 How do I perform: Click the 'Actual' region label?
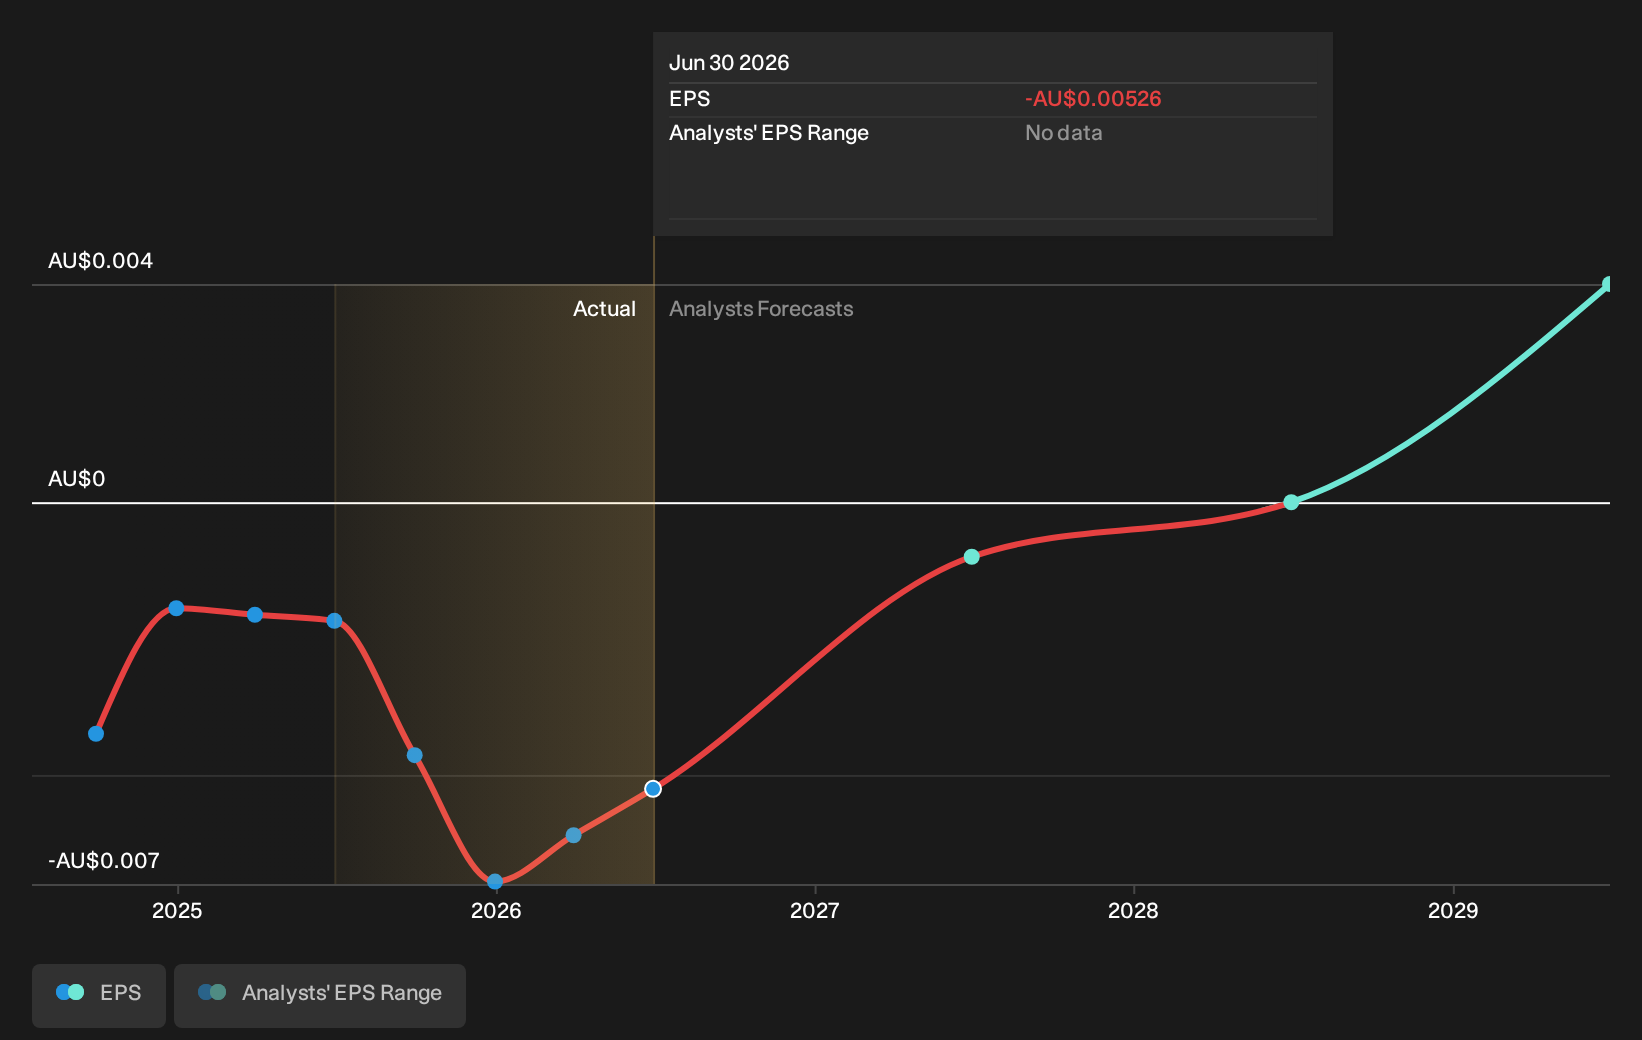pyautogui.click(x=604, y=309)
